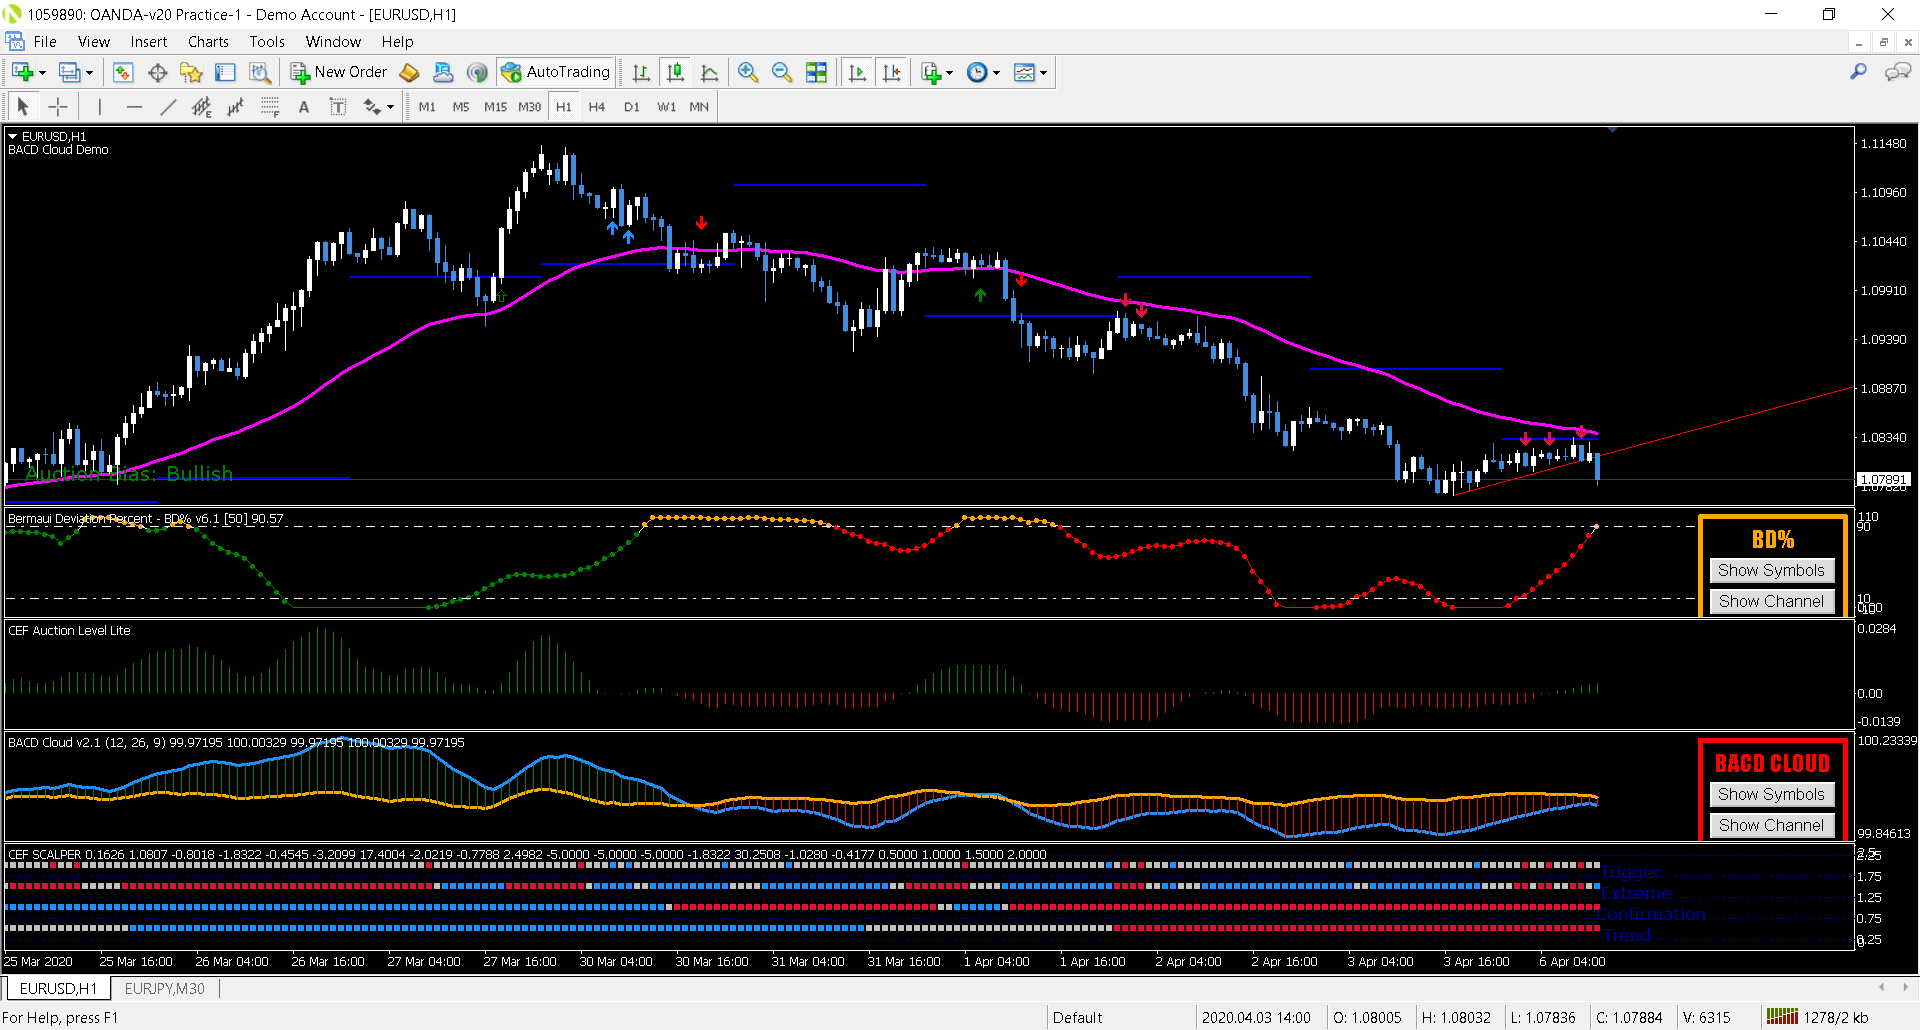Switch to line chart display

[710, 72]
